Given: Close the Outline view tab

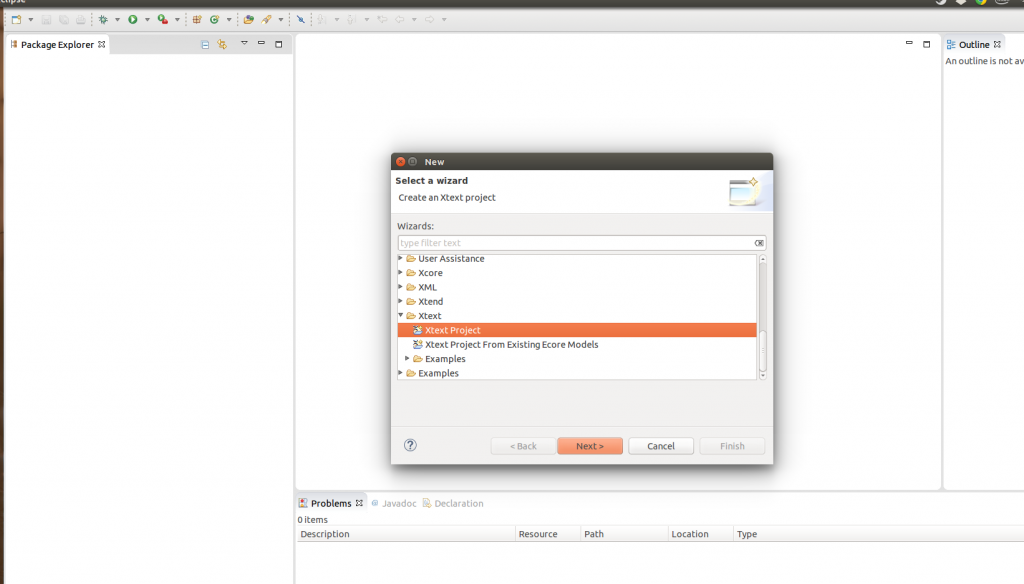Looking at the screenshot, I should point(997,44).
